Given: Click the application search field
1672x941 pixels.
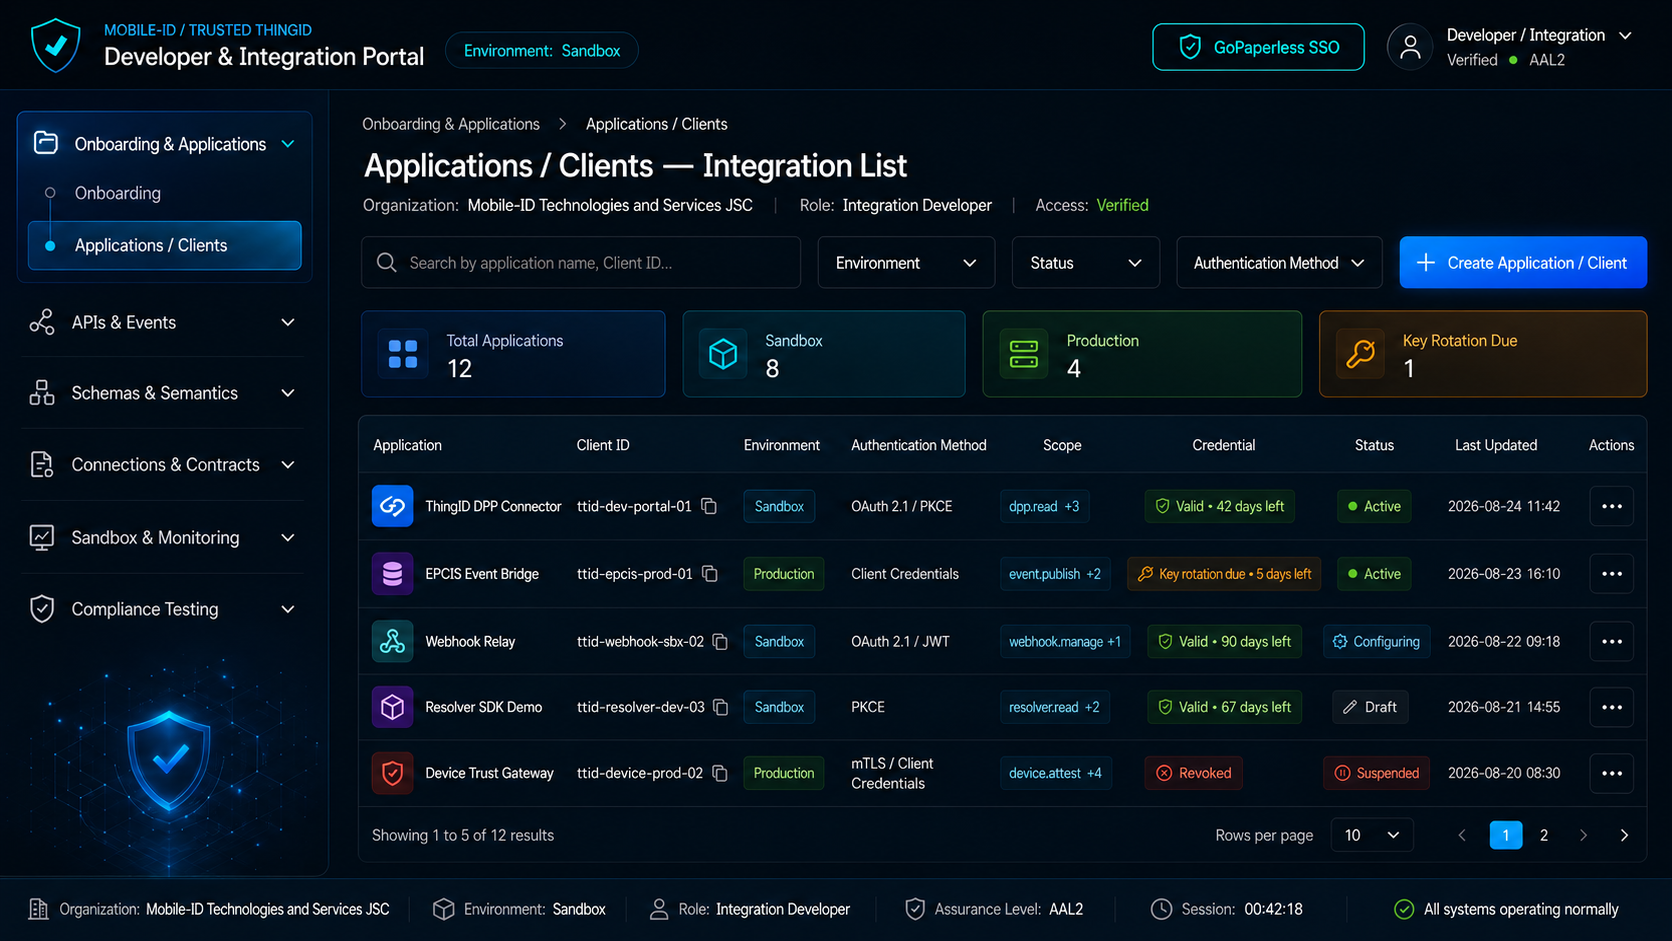Looking at the screenshot, I should tap(581, 263).
